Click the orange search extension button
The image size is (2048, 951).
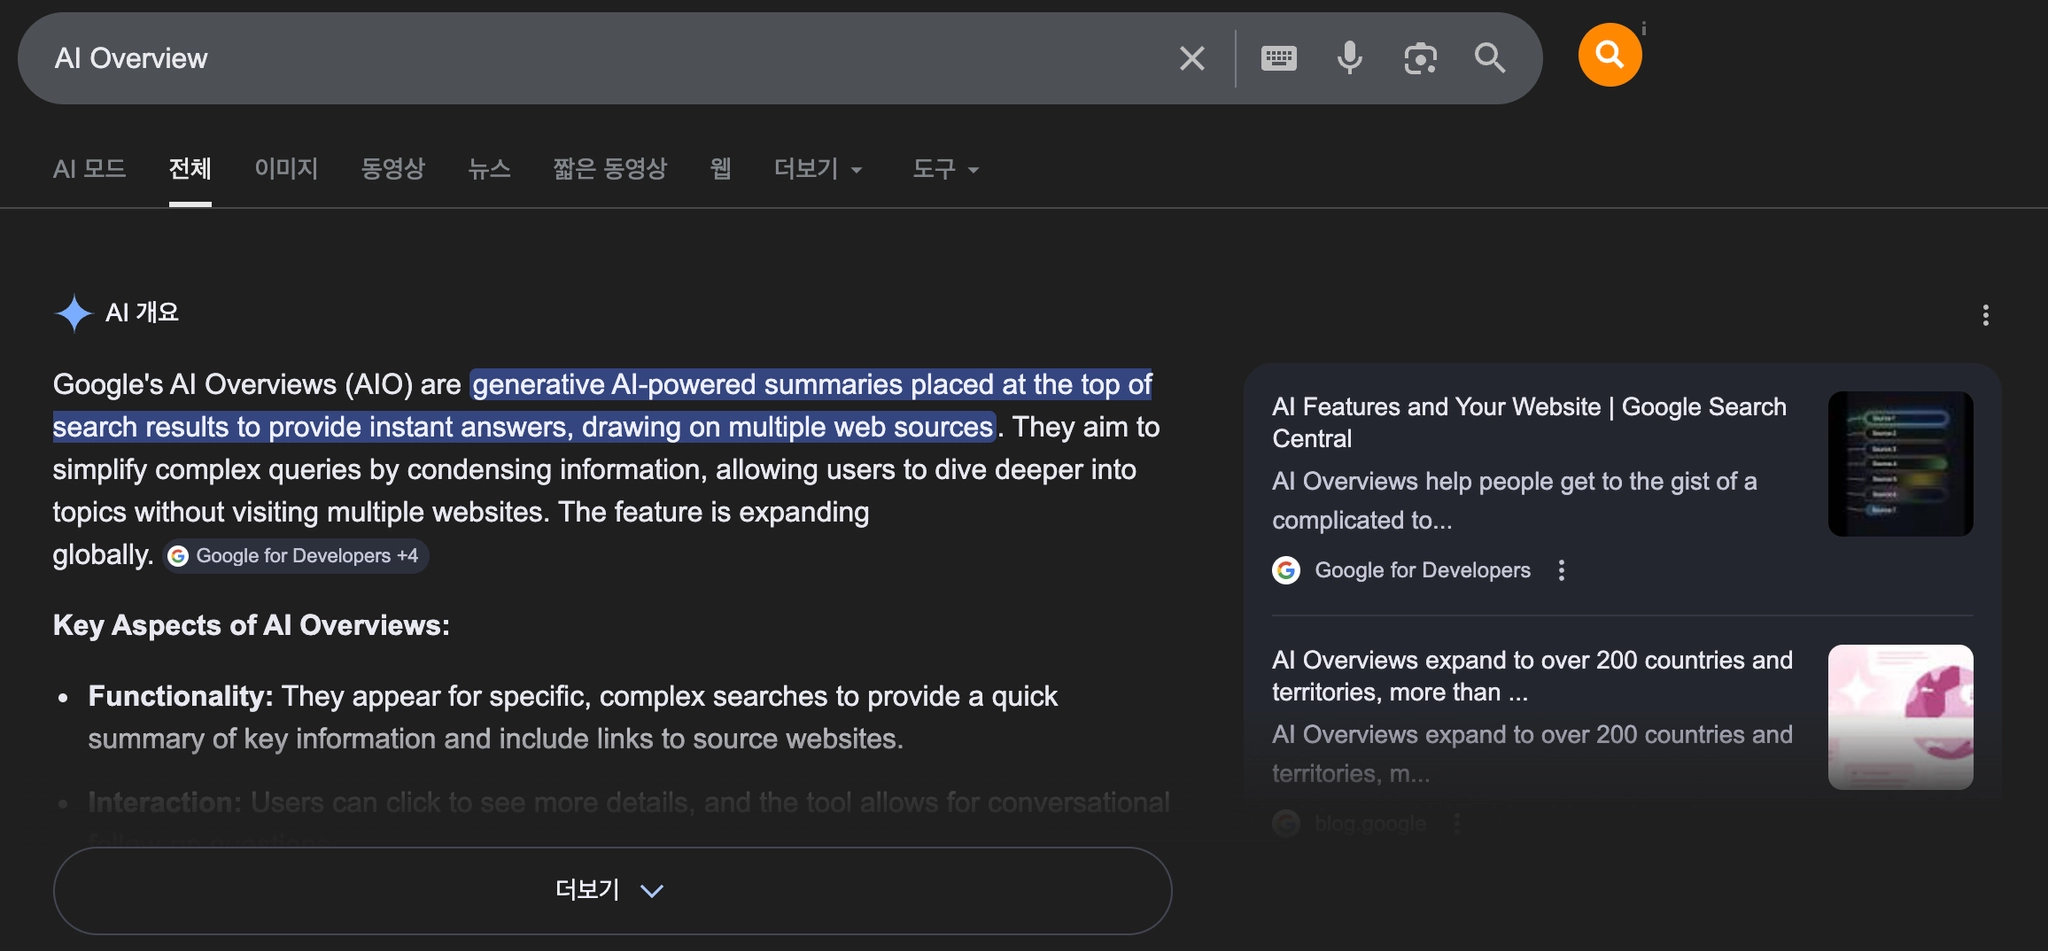pyautogui.click(x=1609, y=54)
